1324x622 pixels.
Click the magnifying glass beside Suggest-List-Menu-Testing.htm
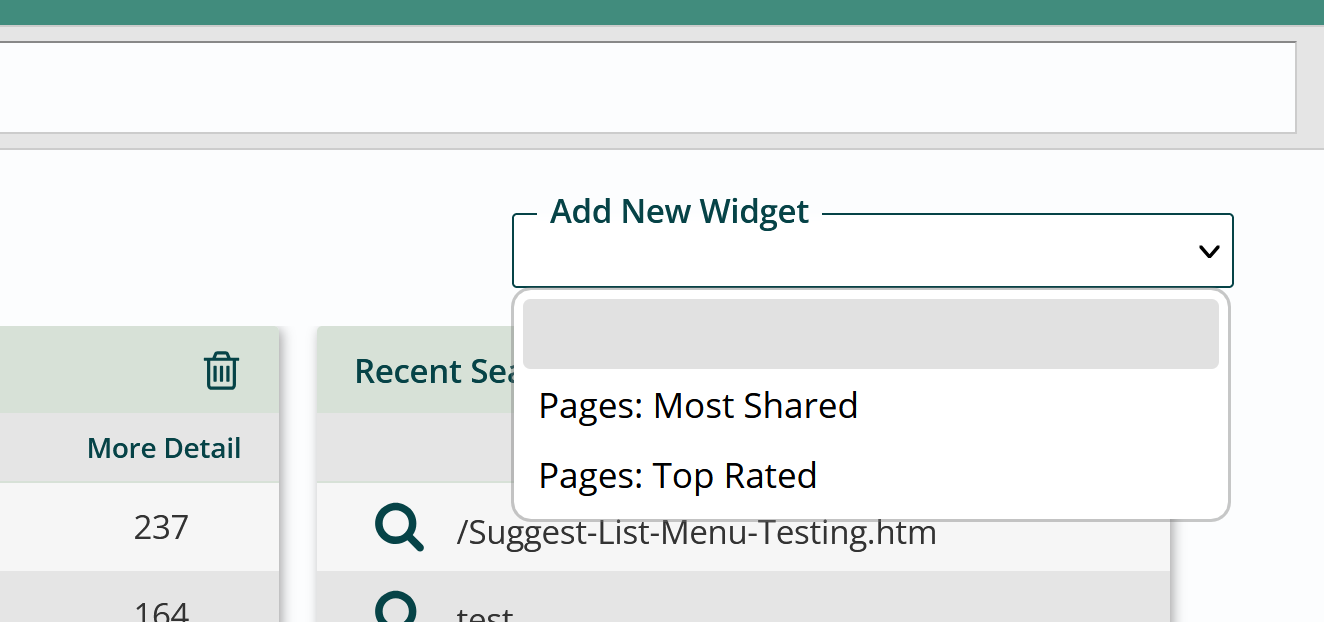click(399, 527)
